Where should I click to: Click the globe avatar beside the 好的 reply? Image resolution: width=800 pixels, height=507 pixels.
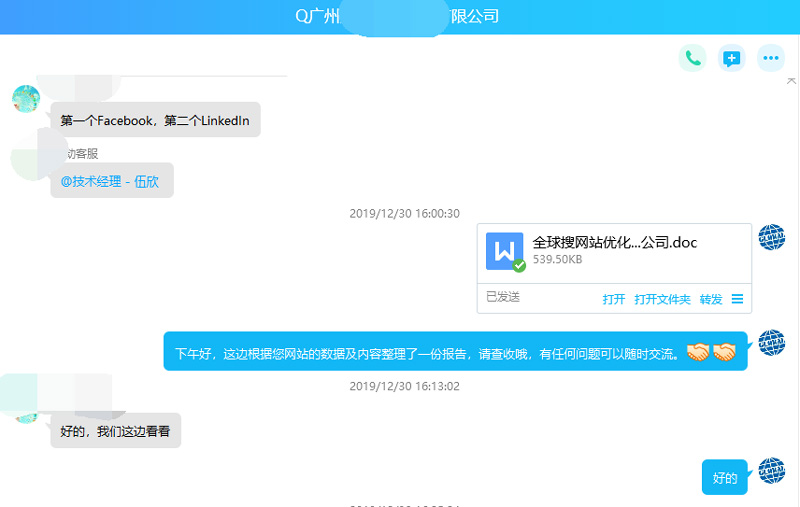[x=771, y=471]
